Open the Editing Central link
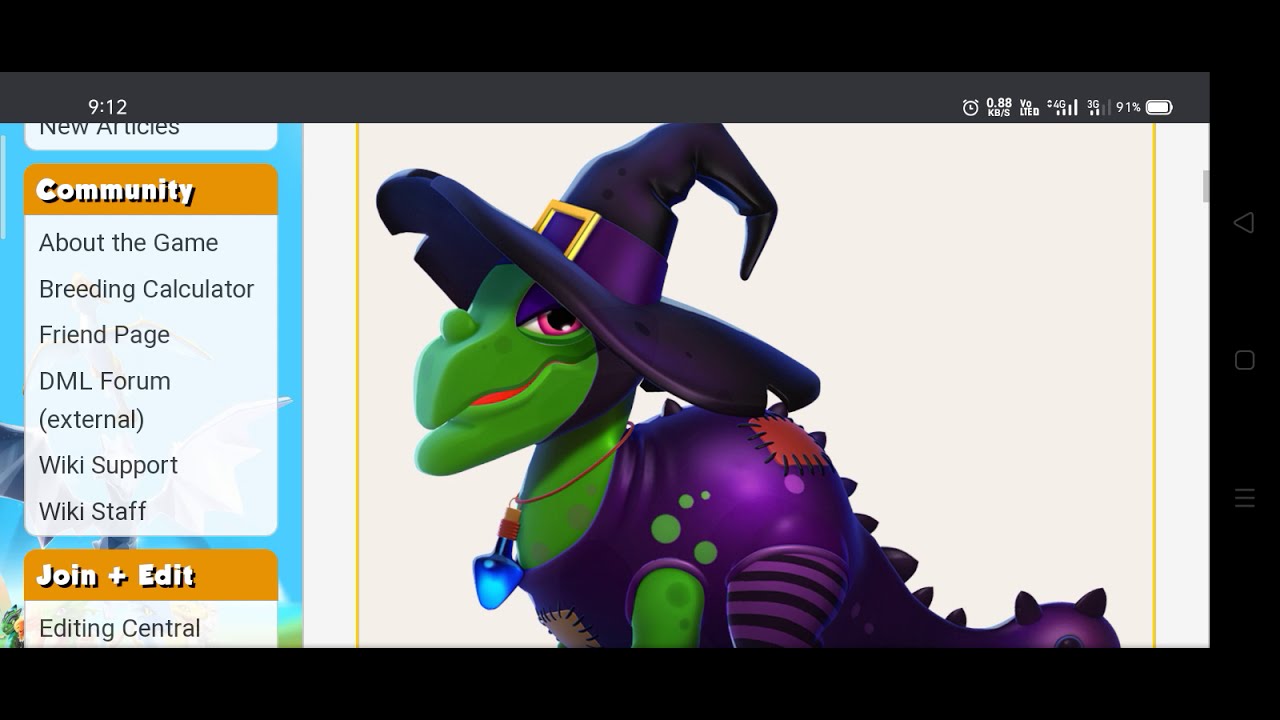Viewport: 1280px width, 720px height. tap(119, 628)
